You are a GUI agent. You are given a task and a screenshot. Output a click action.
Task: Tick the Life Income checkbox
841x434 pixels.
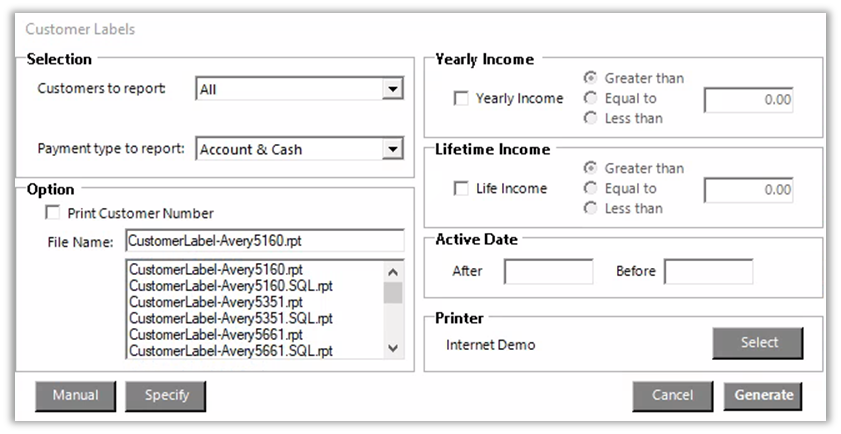[462, 189]
